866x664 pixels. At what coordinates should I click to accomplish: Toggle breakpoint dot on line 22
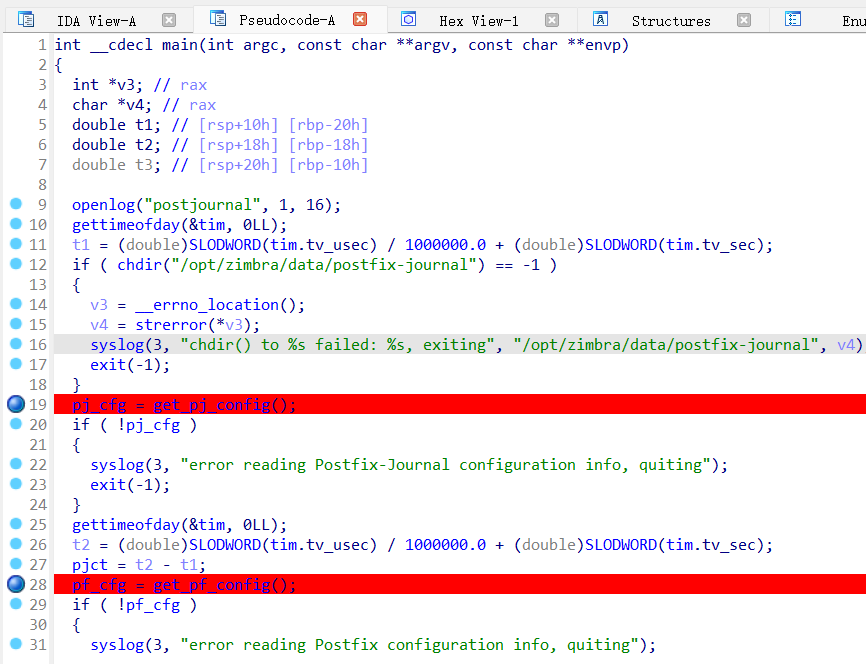pos(16,463)
